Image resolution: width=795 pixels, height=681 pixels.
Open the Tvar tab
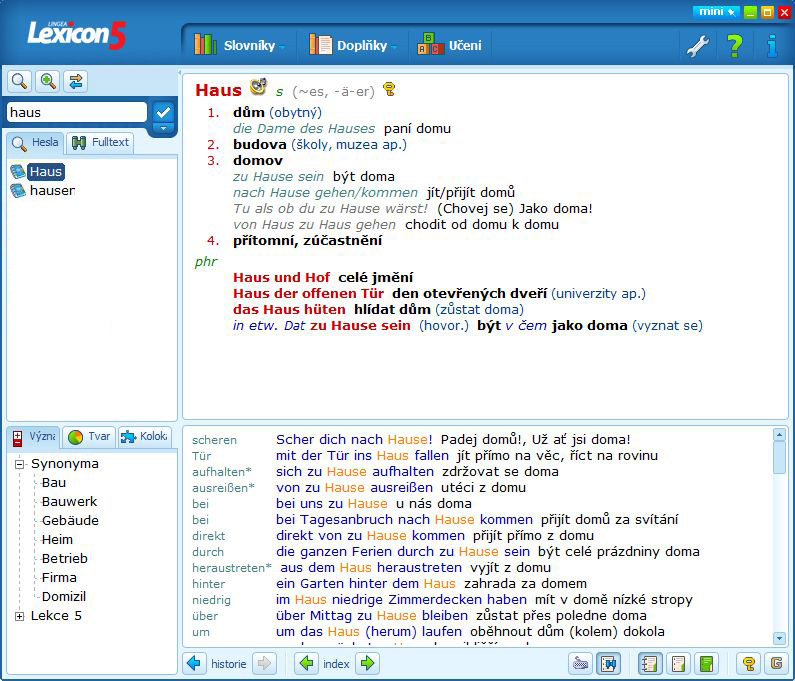pyautogui.click(x=88, y=437)
